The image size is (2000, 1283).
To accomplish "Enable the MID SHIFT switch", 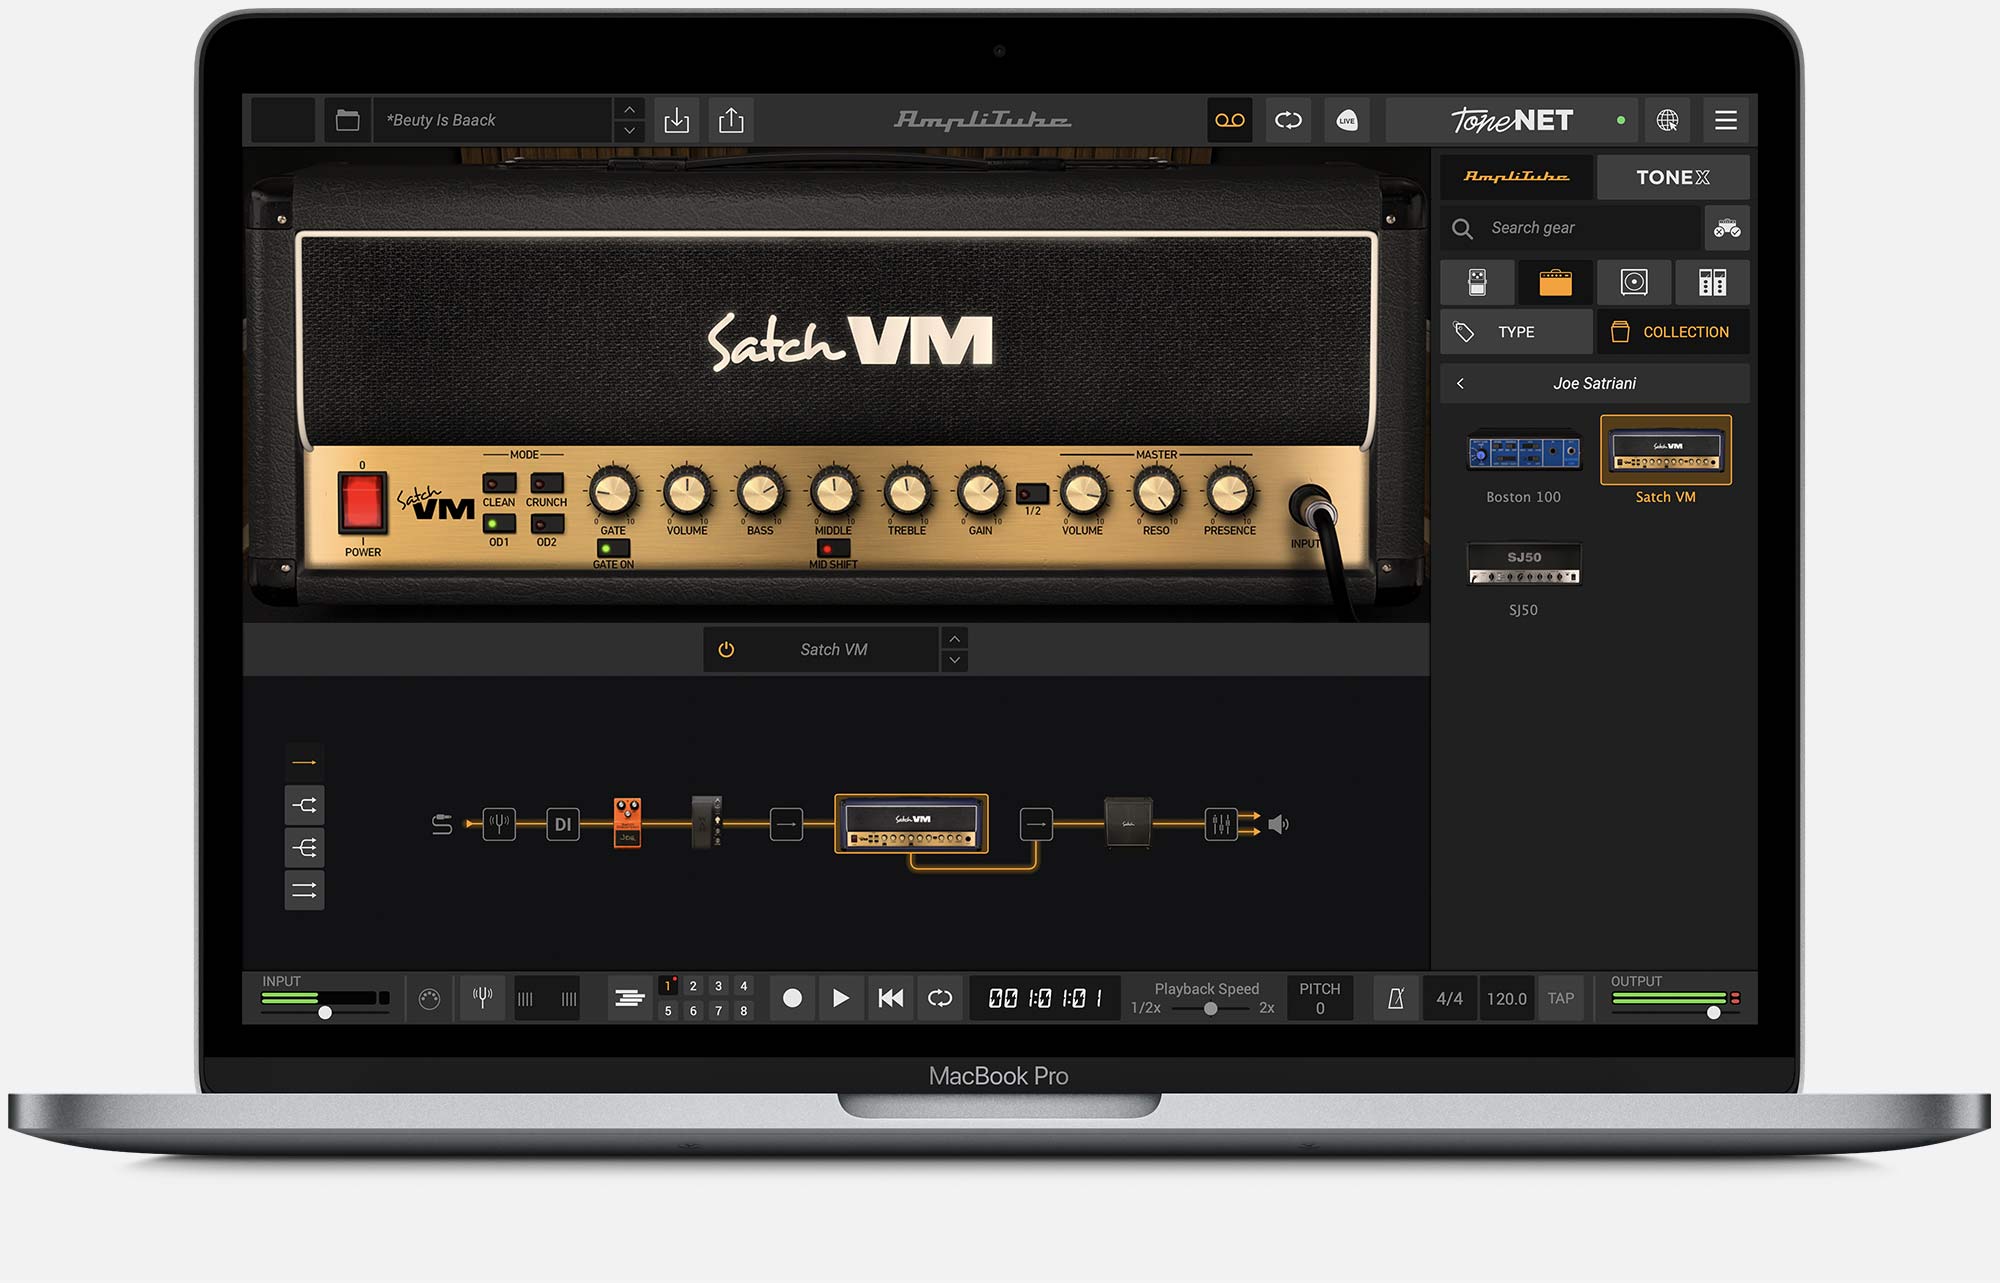I will click(832, 548).
